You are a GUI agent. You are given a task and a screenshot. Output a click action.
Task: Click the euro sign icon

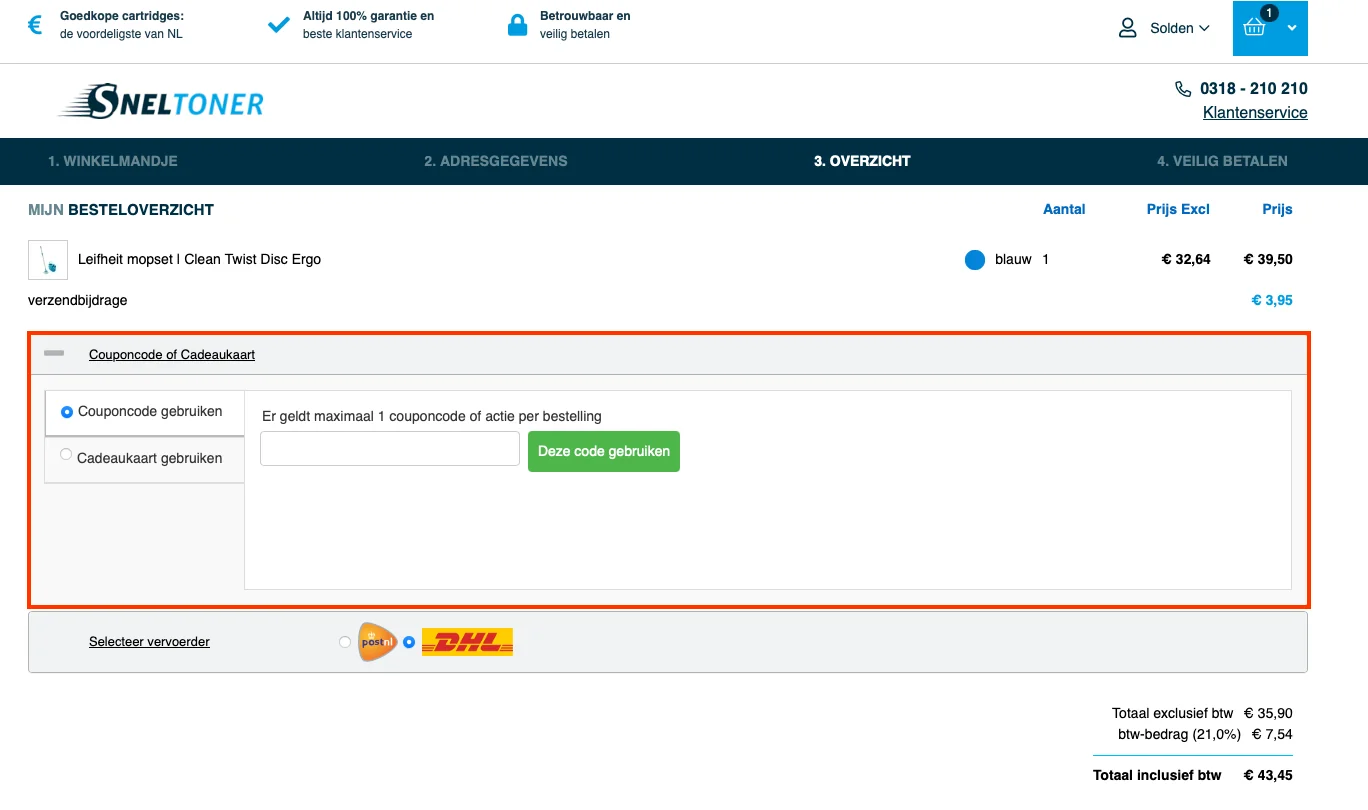point(35,25)
